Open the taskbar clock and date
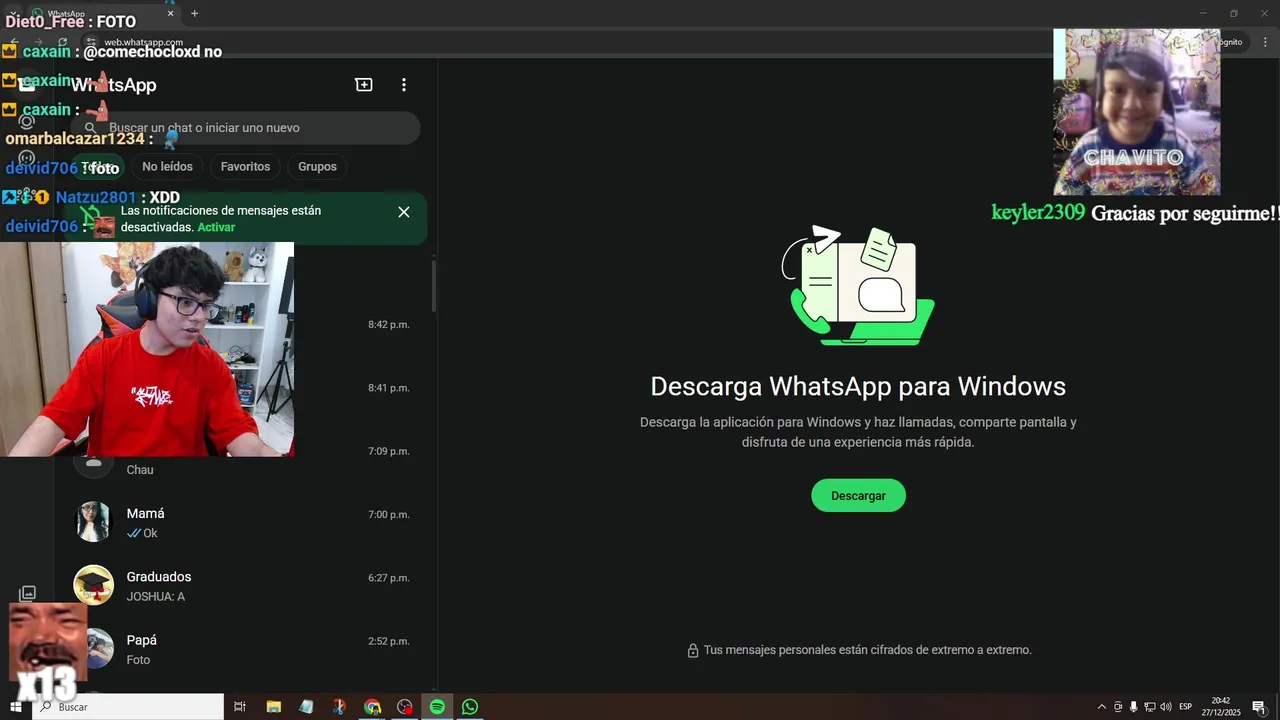Screen dimensions: 1280x720 pos(1222,707)
